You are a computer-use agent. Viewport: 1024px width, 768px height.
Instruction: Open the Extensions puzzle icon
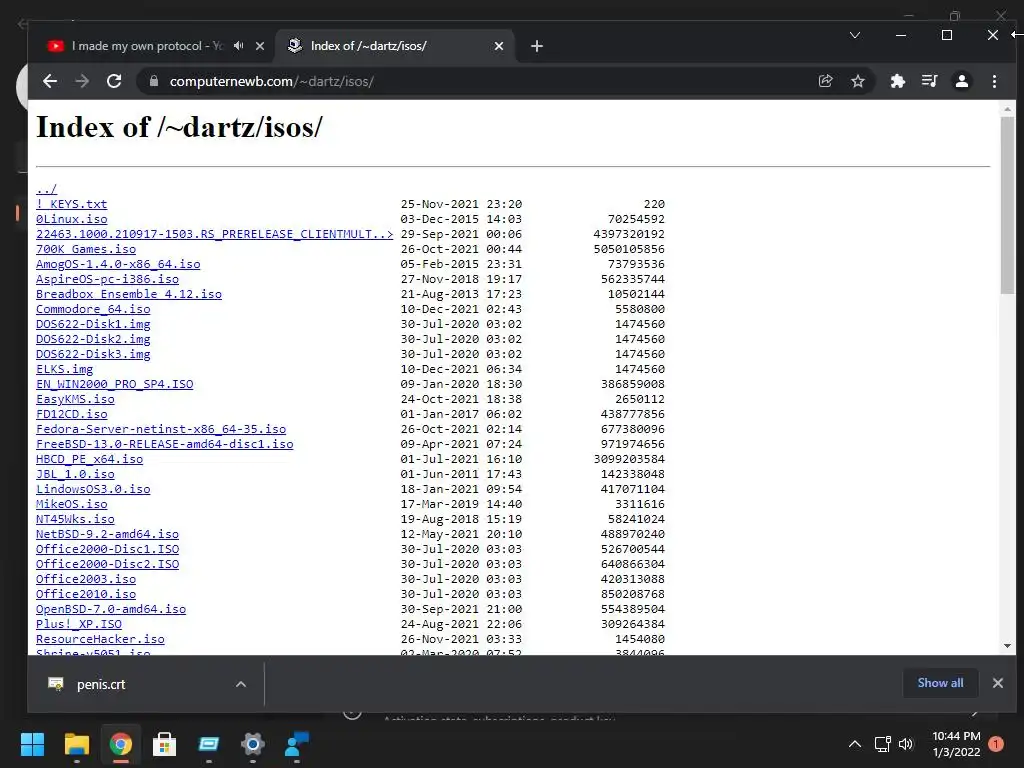[898, 81]
